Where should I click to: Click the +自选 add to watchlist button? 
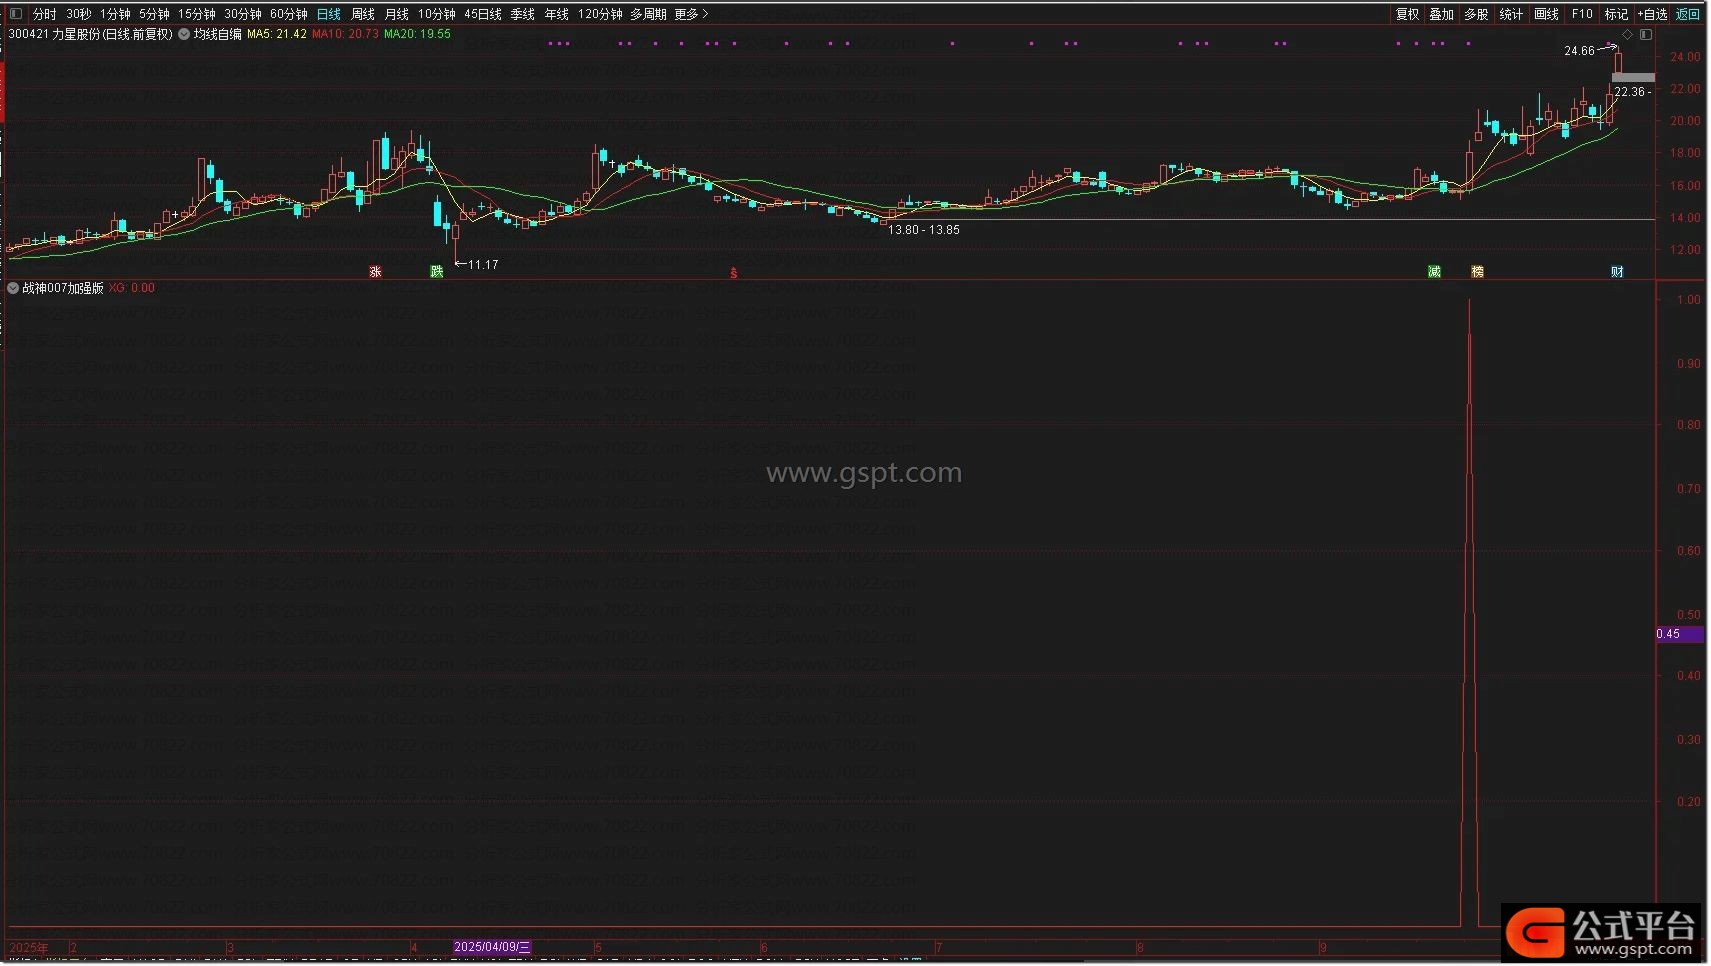pos(1652,14)
